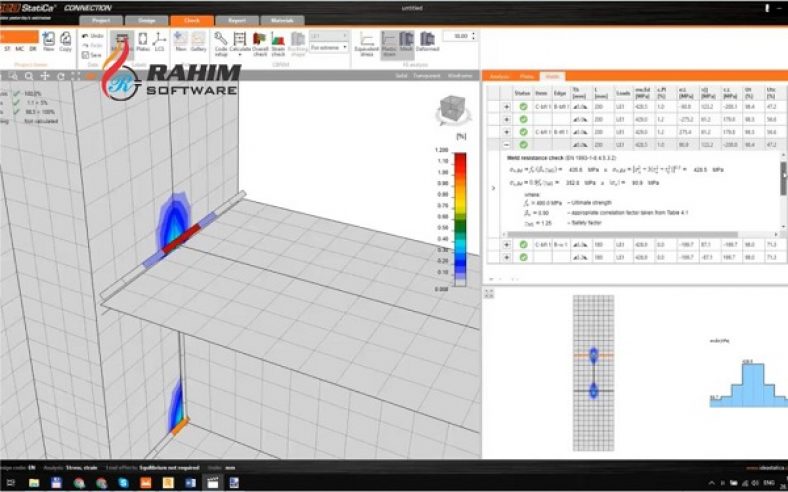Select the ST design type
Viewport: 788px width, 492px height.
pyautogui.click(x=7, y=49)
